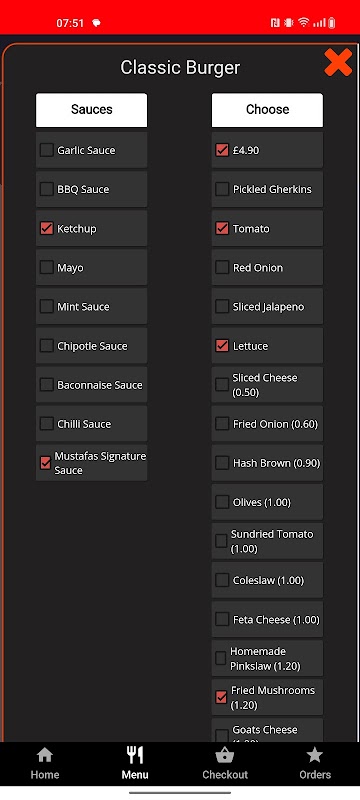Viewport: 360px width, 800px height.
Task: Select the Chipotle Sauce checkbox
Action: point(46,345)
